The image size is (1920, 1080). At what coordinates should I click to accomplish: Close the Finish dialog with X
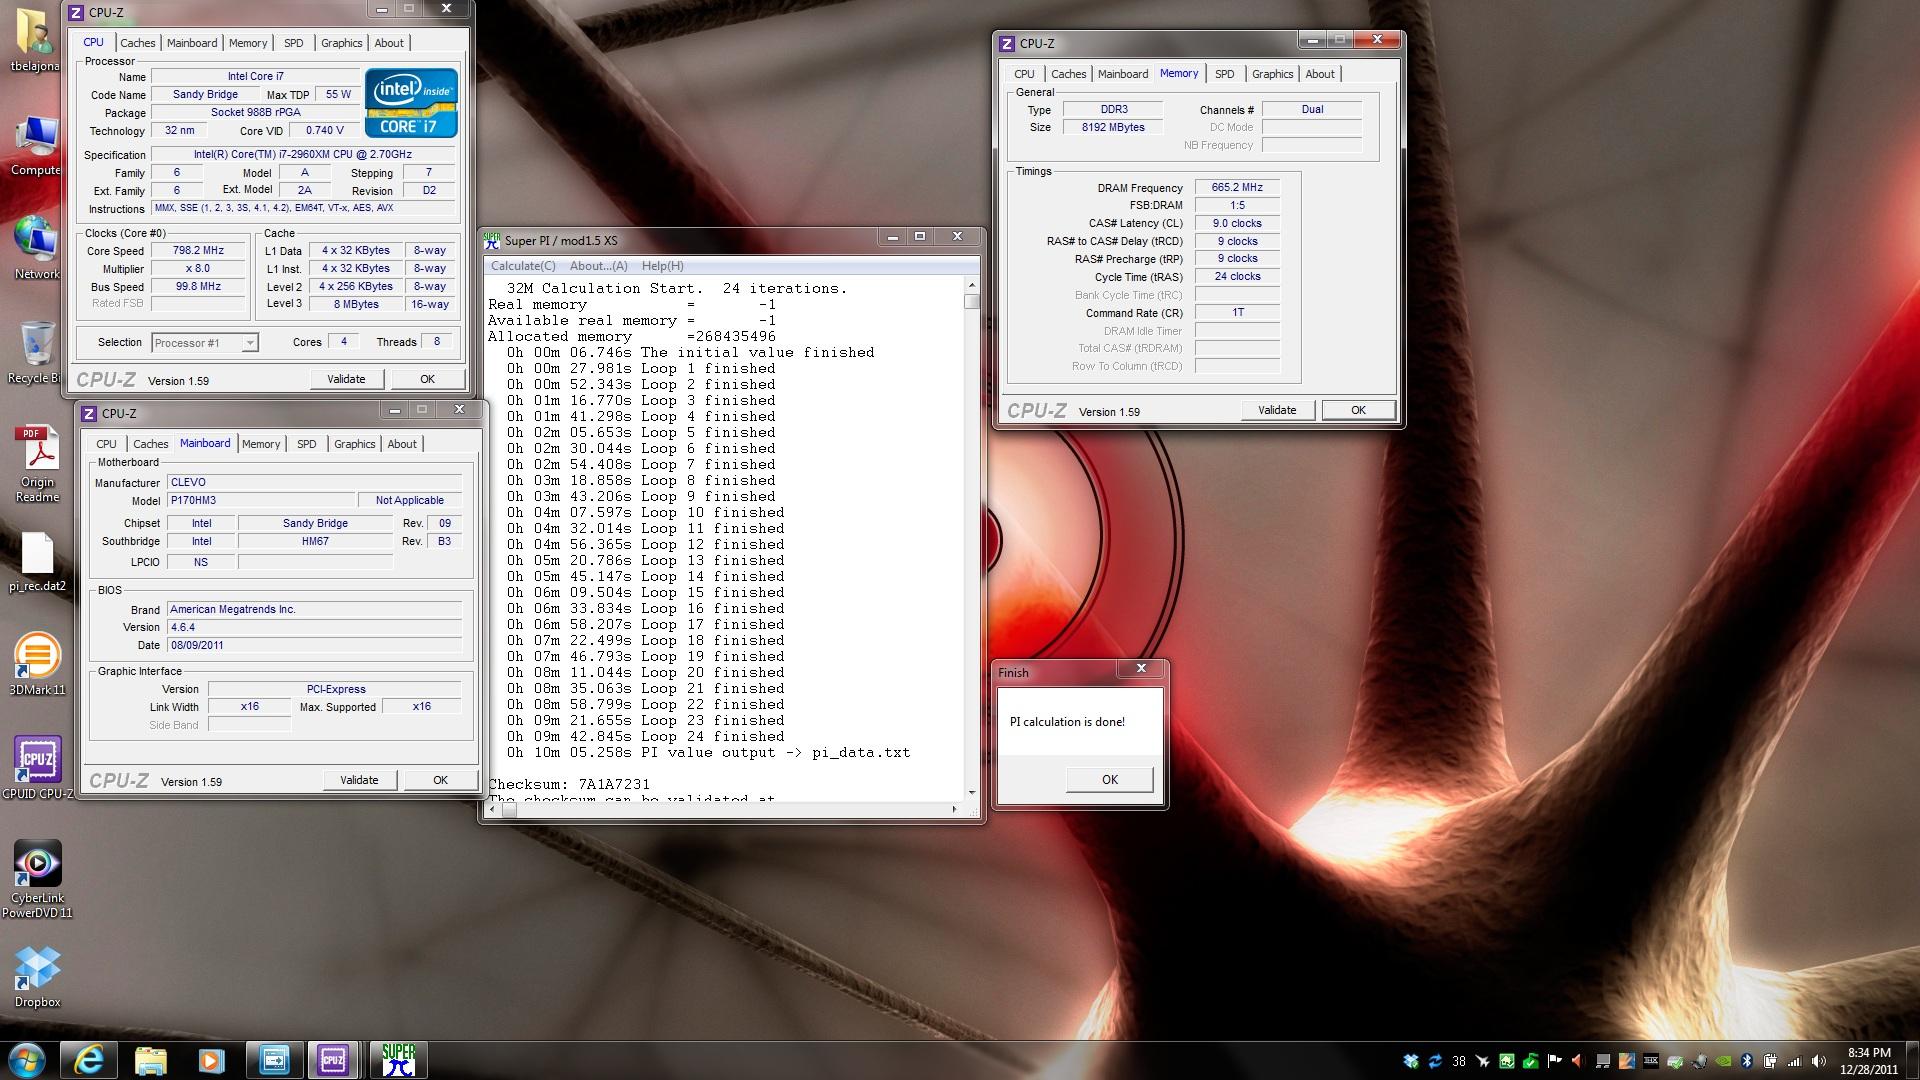pos(1141,668)
